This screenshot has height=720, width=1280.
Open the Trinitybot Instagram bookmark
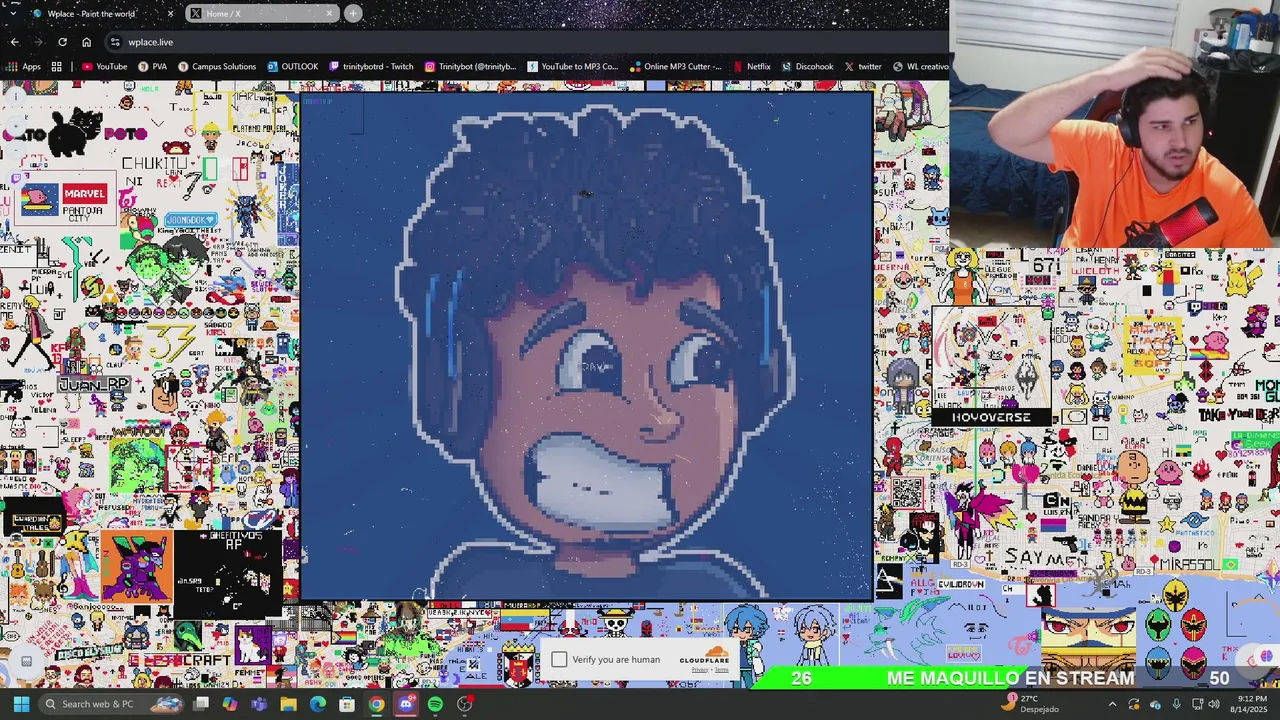coord(470,67)
